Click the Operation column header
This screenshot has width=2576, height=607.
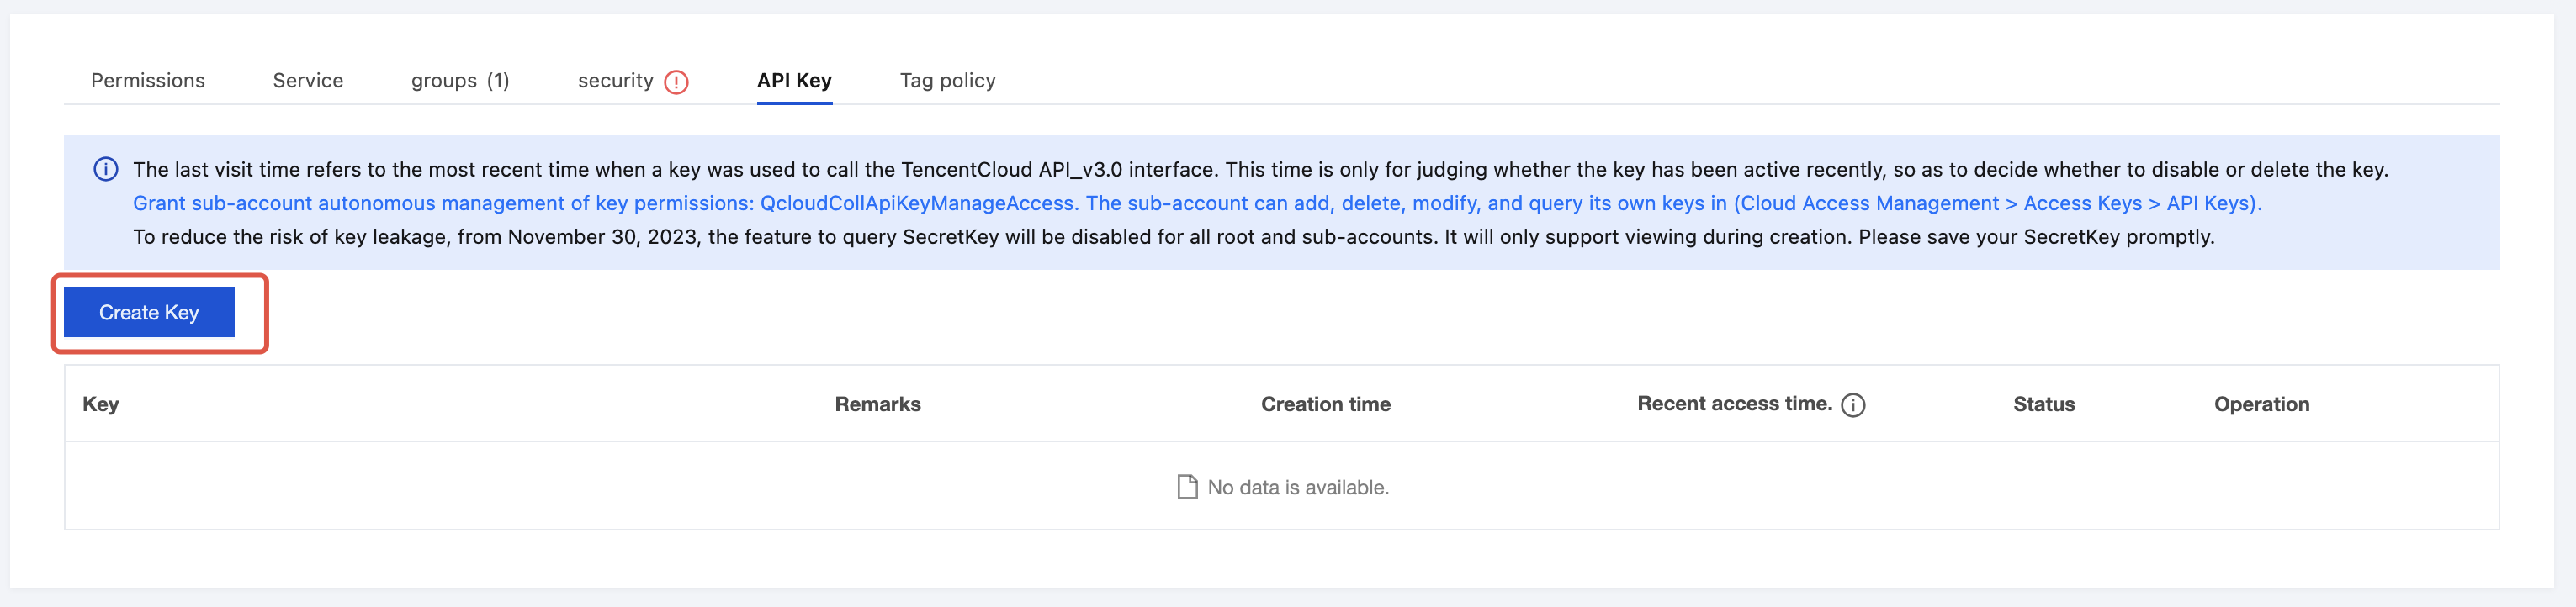pyautogui.click(x=2261, y=404)
